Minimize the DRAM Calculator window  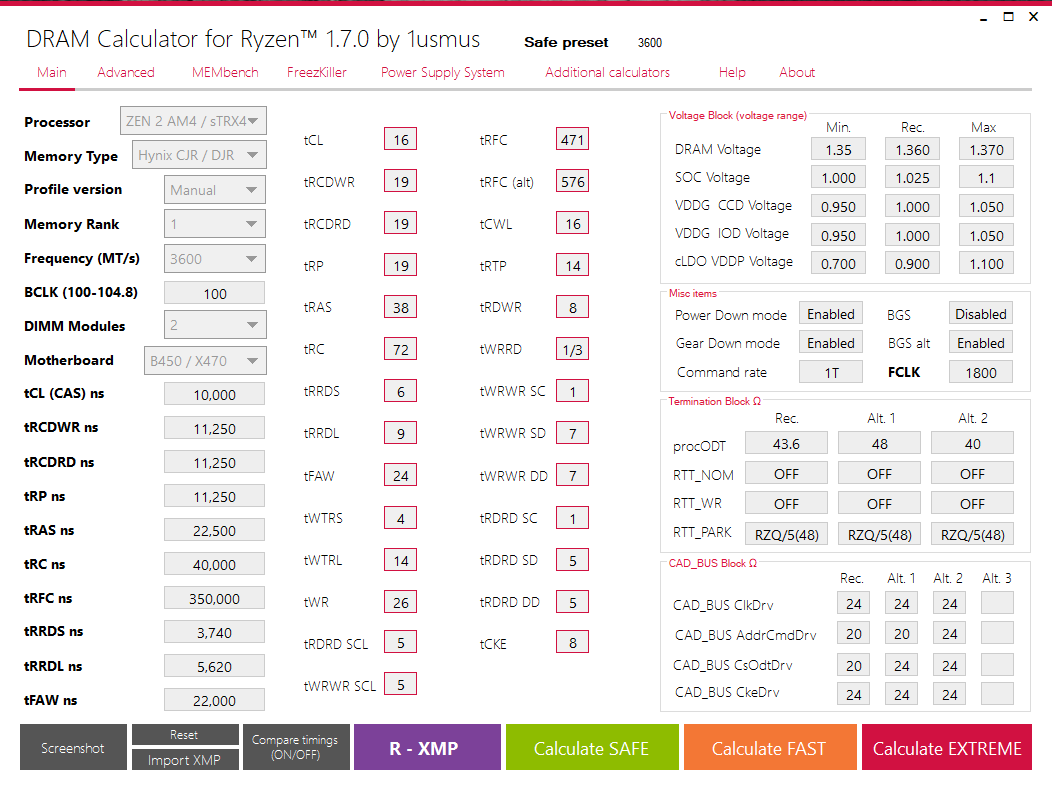point(984,18)
